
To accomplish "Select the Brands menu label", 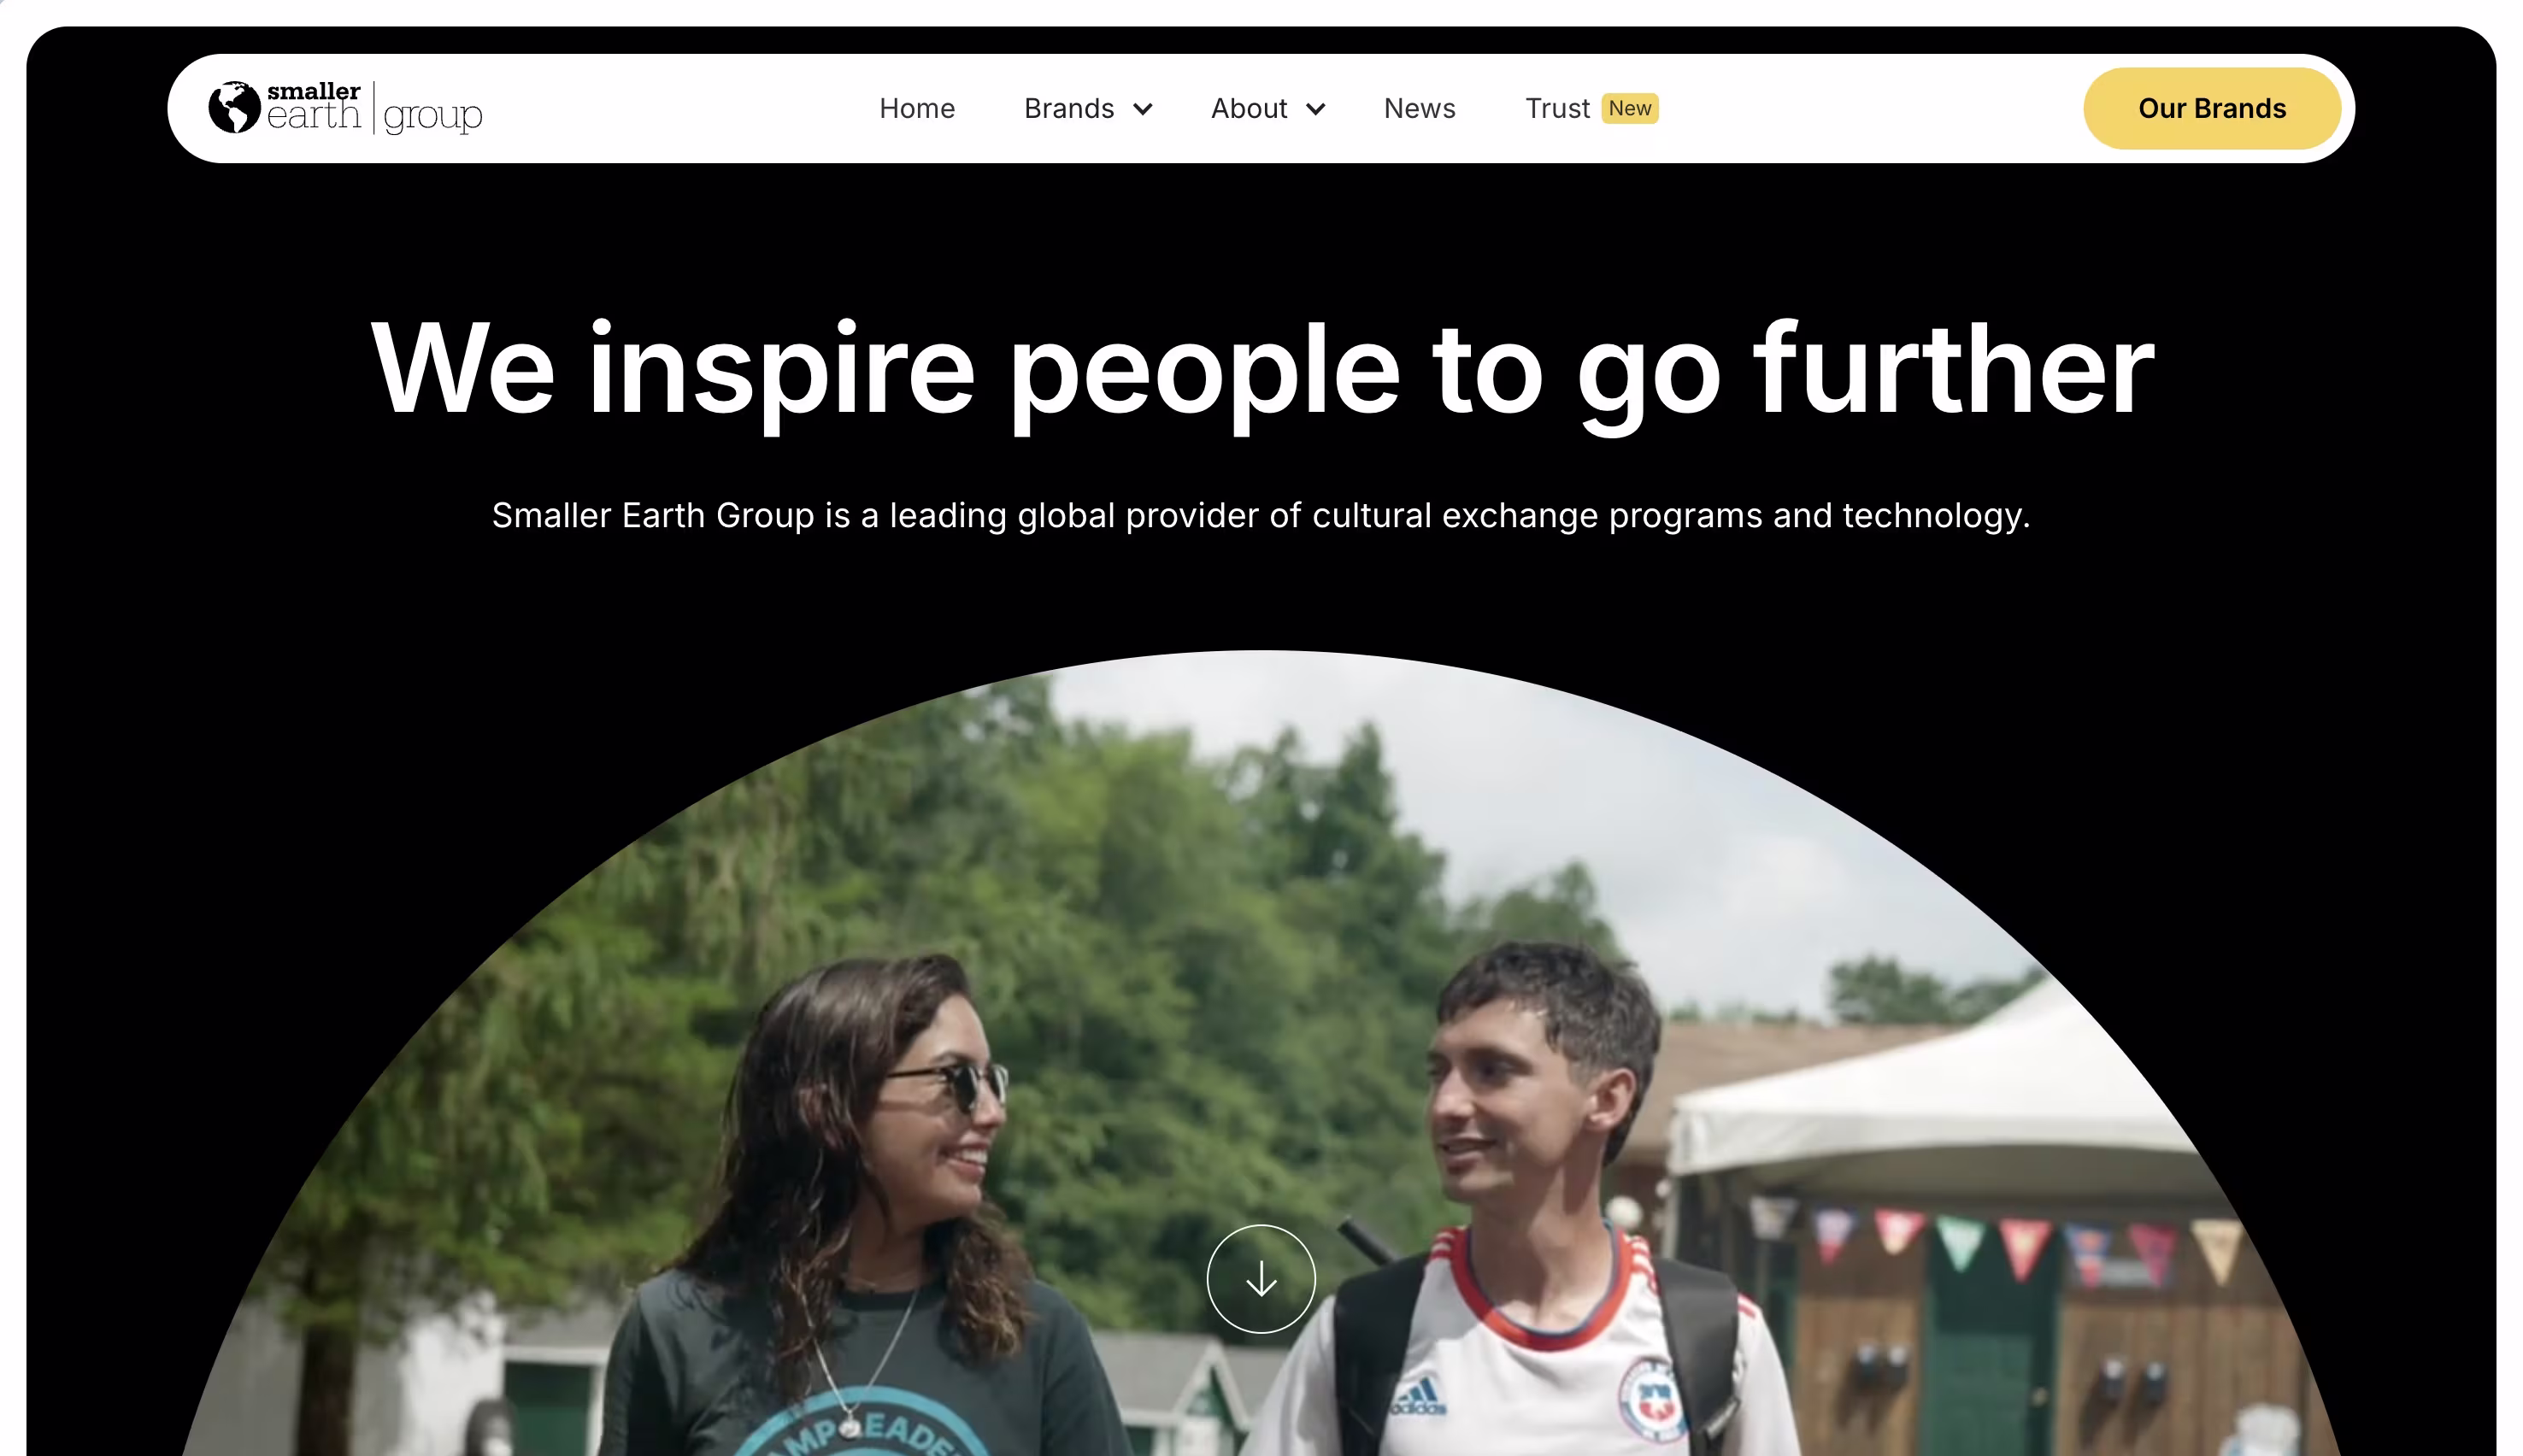I will [1068, 108].
